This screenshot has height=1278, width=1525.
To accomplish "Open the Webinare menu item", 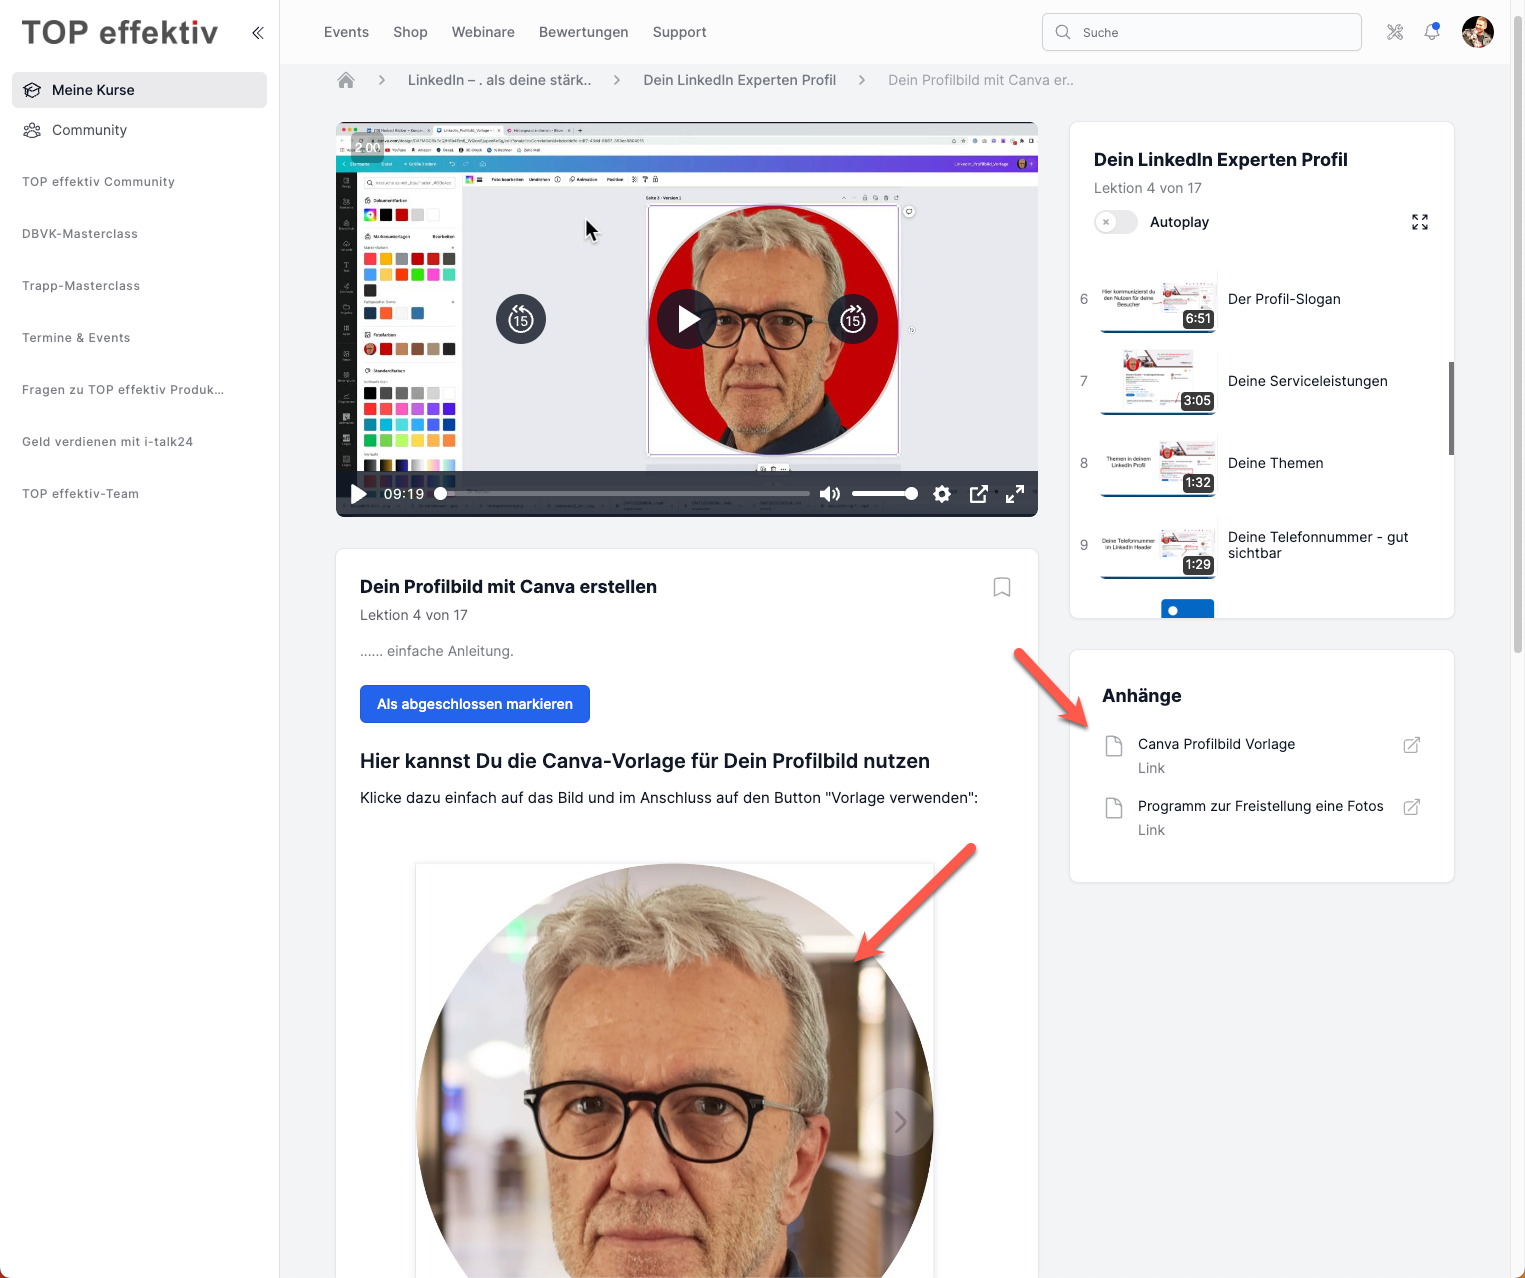I will pyautogui.click(x=483, y=32).
